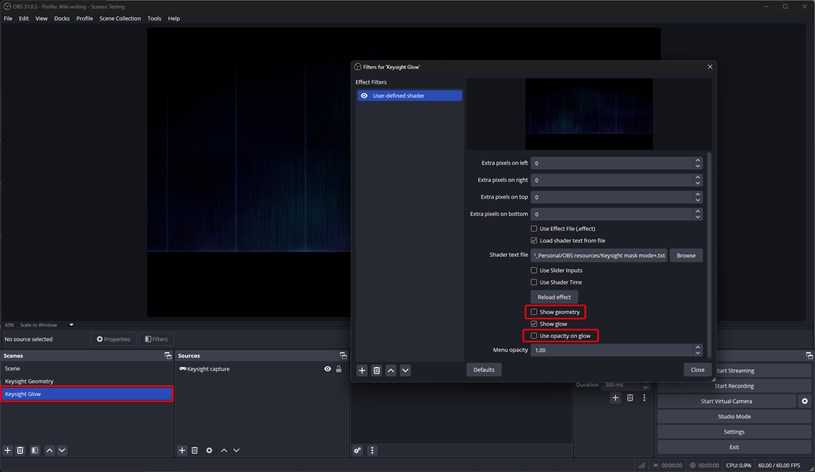Increase Extra pixels on top value
This screenshot has width=815, height=472.
click(x=698, y=194)
